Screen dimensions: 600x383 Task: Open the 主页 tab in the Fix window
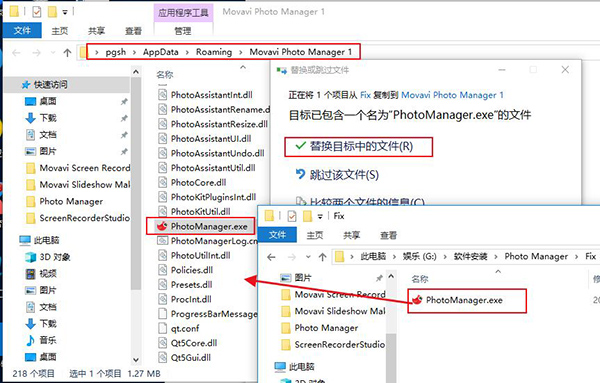pos(315,235)
